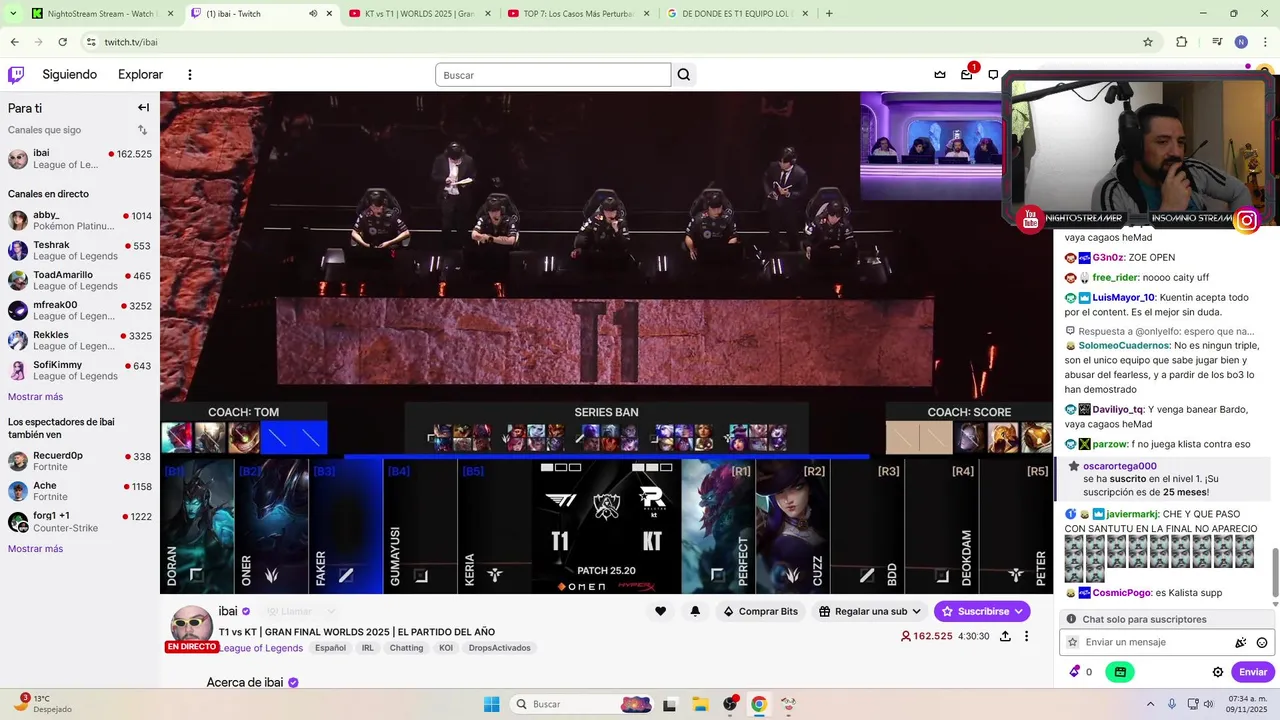Open Regalar una sub dropdown
This screenshot has height=720, width=1280.
pyautogui.click(x=869, y=611)
